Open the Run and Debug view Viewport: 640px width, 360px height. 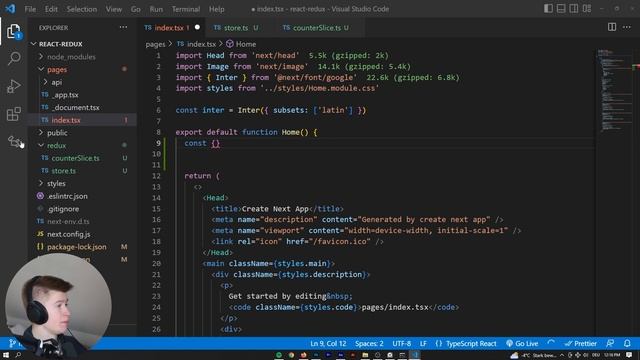click(x=13, y=86)
